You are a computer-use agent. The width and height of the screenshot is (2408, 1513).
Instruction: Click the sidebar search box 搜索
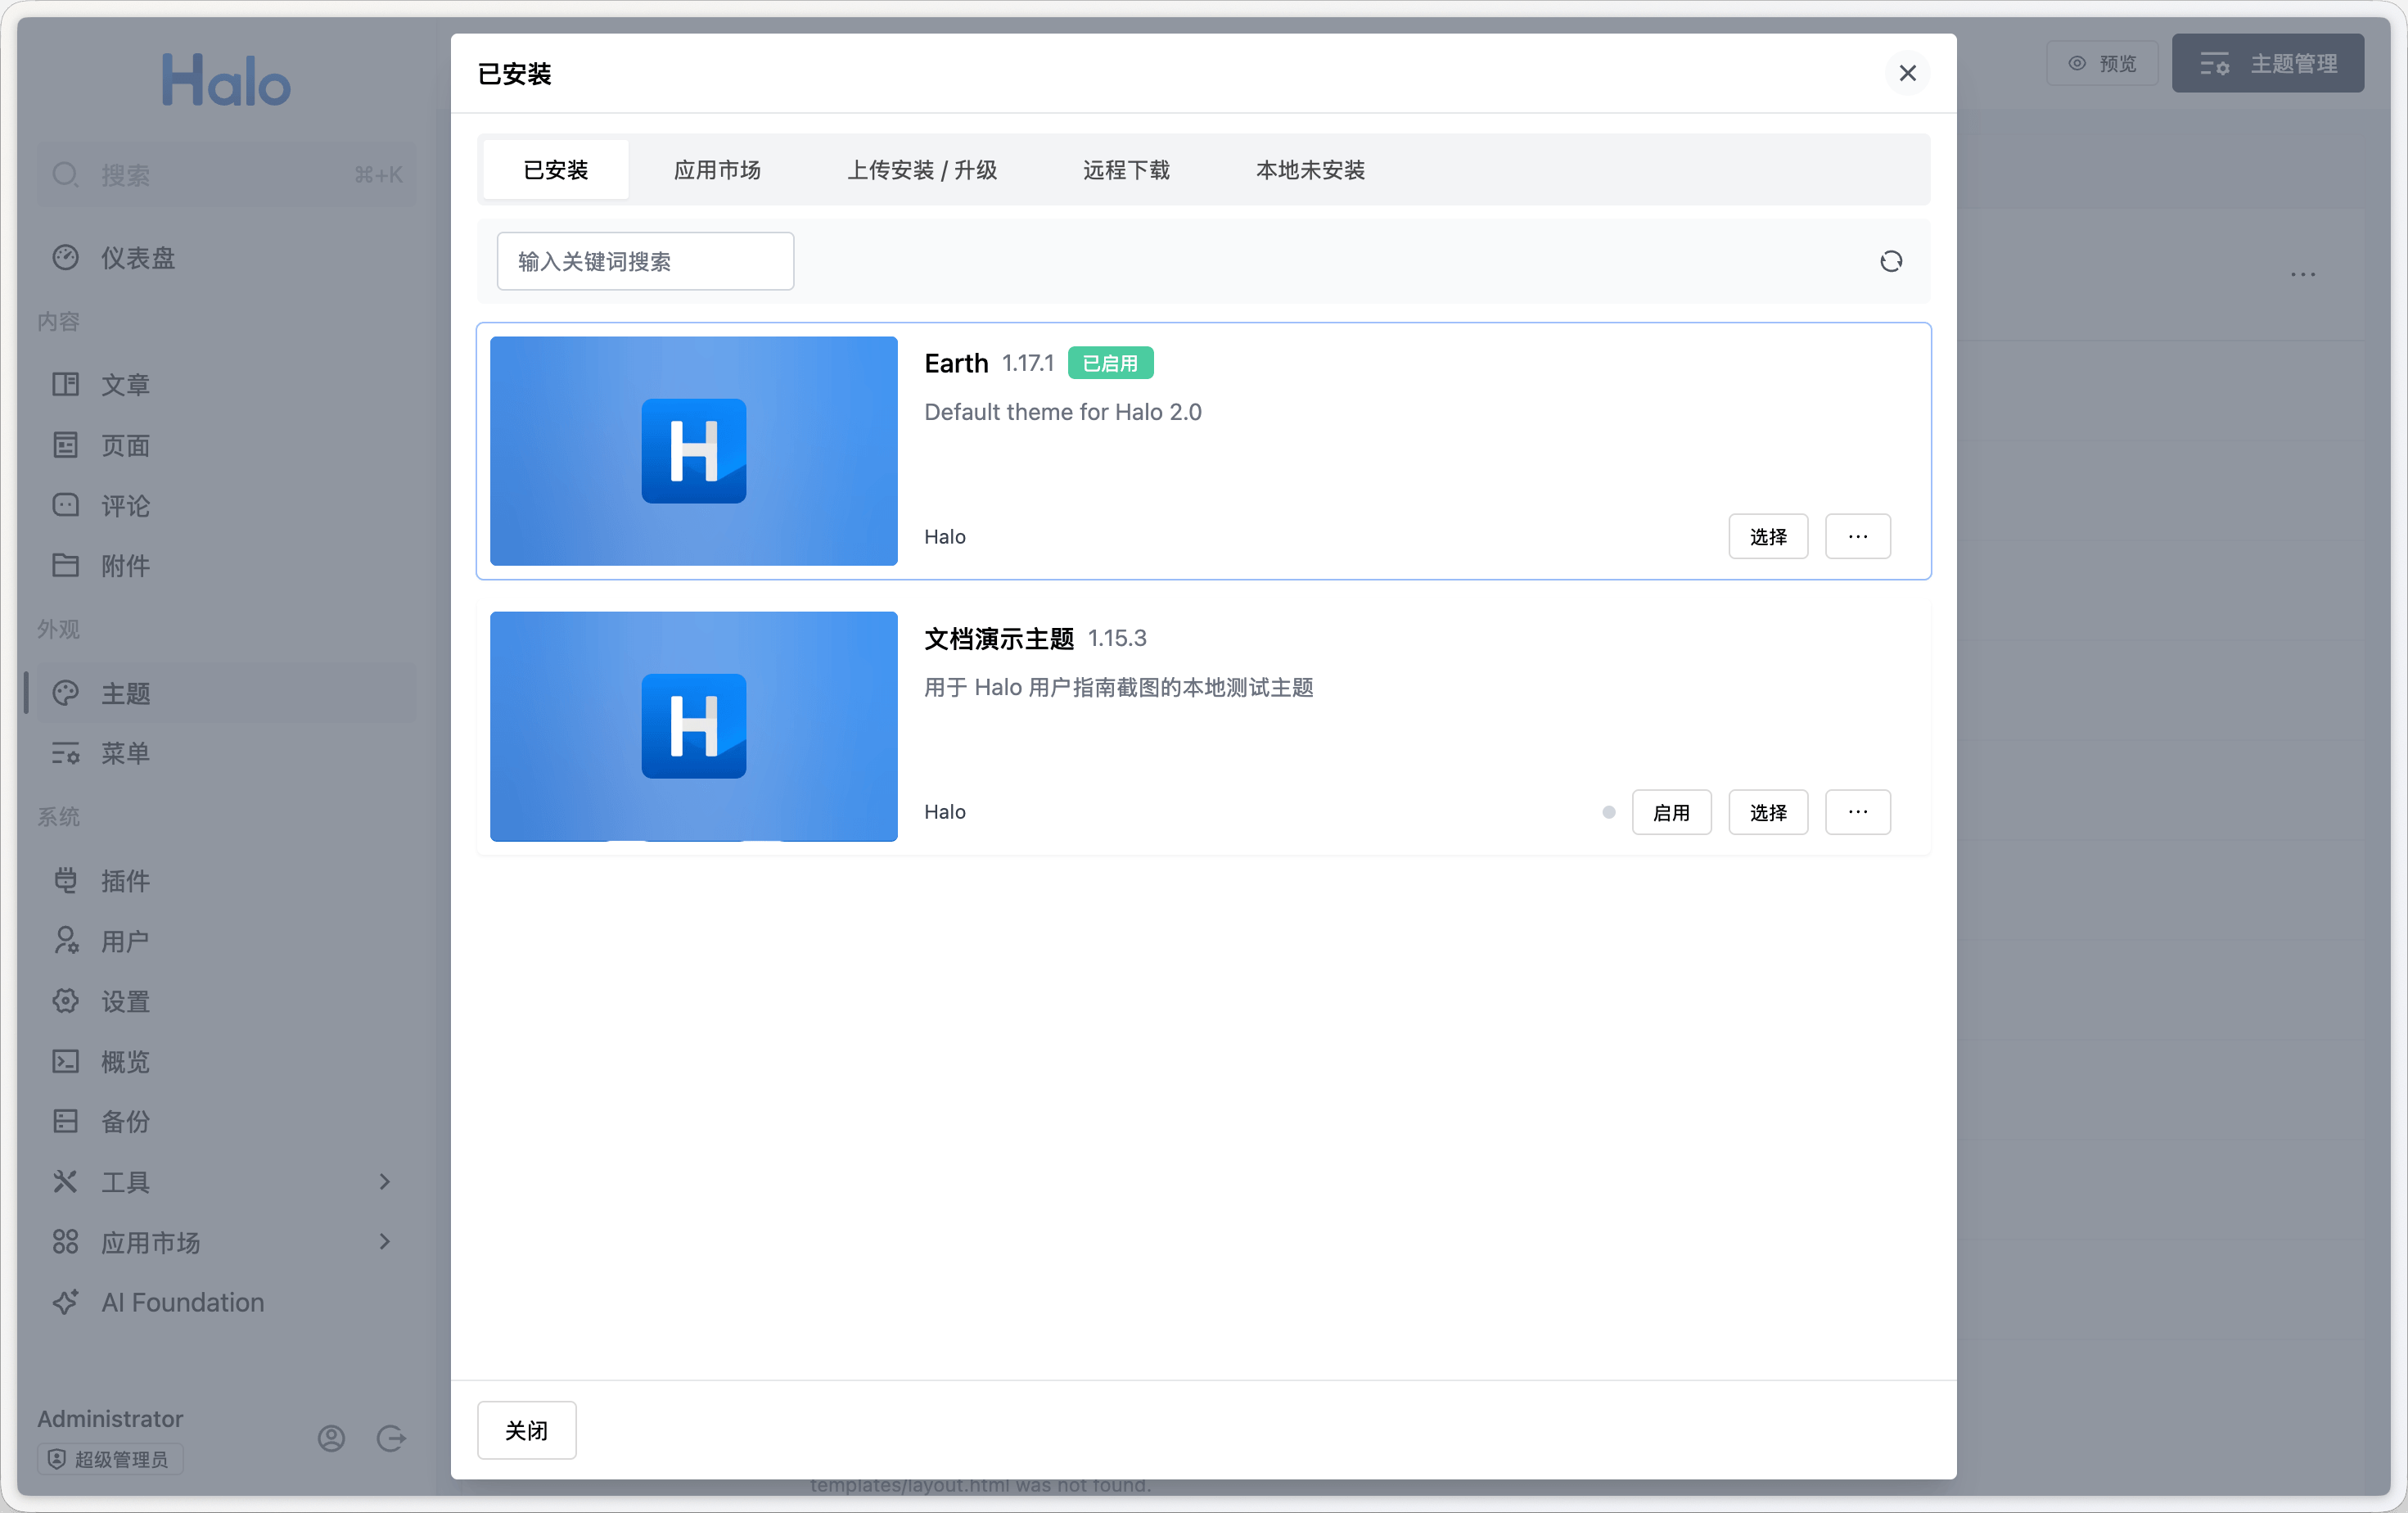click(226, 174)
